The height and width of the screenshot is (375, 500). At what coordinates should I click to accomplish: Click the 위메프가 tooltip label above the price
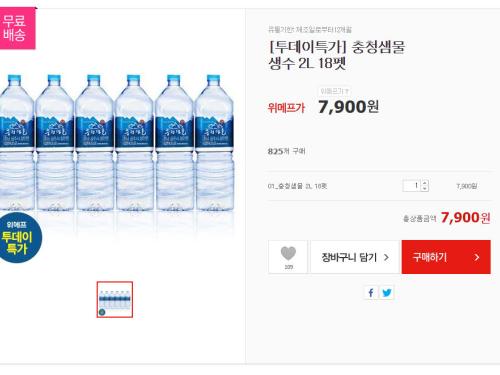pos(334,91)
